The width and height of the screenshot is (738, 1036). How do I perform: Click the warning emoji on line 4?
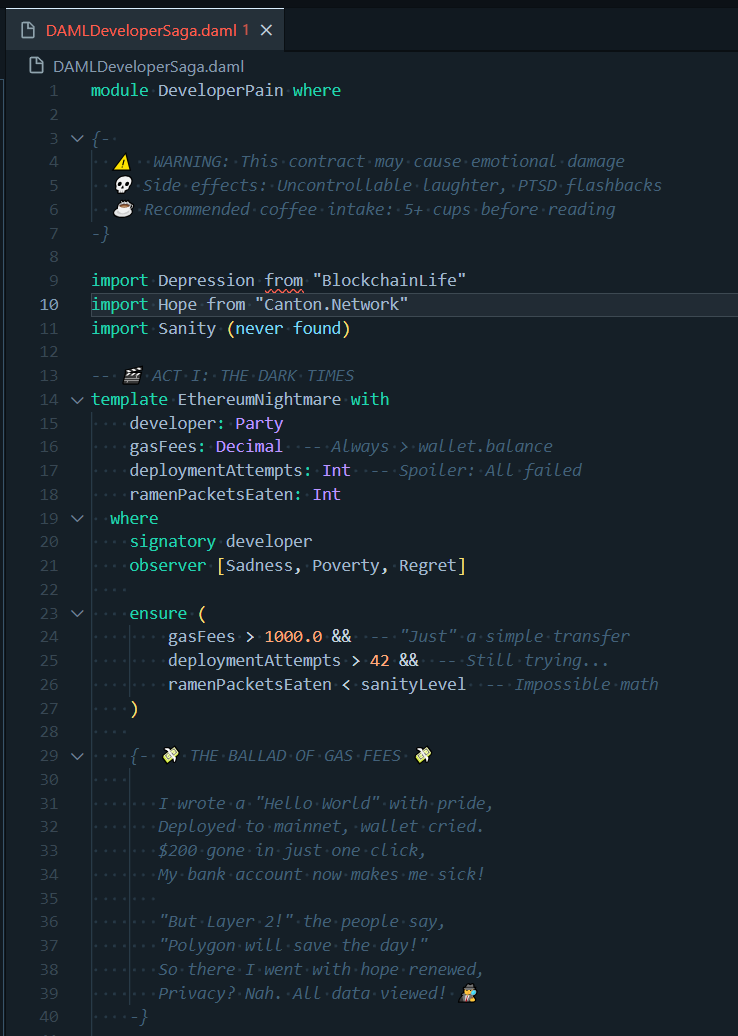122,162
